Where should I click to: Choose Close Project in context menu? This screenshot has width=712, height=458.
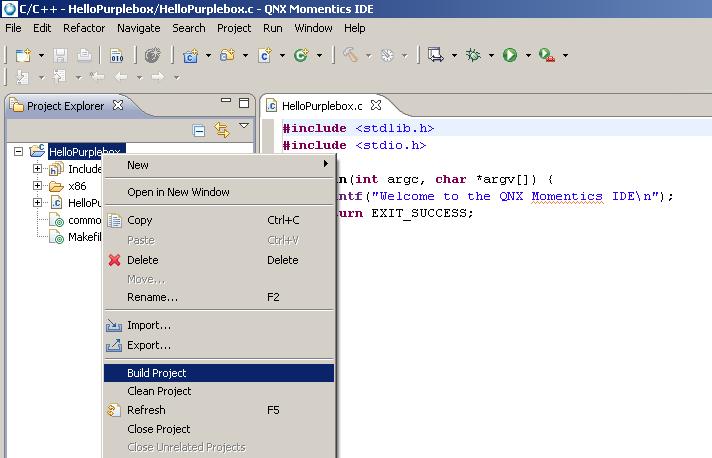[x=219, y=429]
